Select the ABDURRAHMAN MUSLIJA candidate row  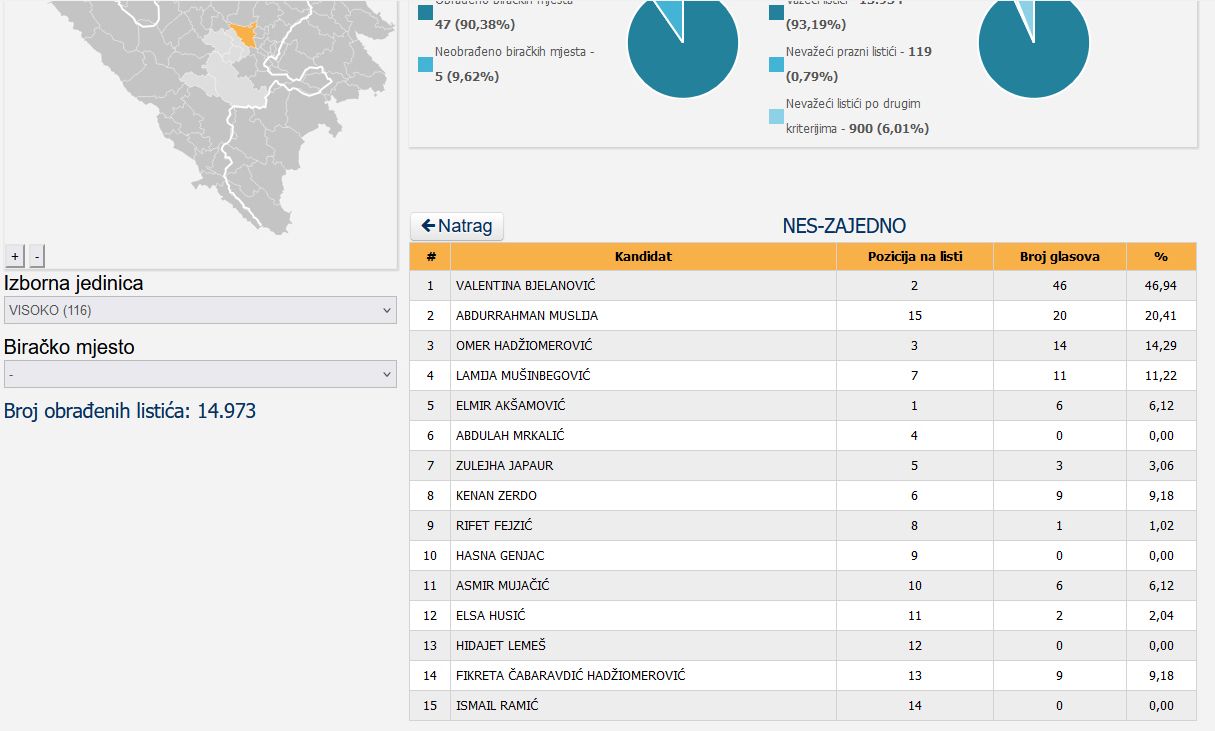[x=803, y=316]
